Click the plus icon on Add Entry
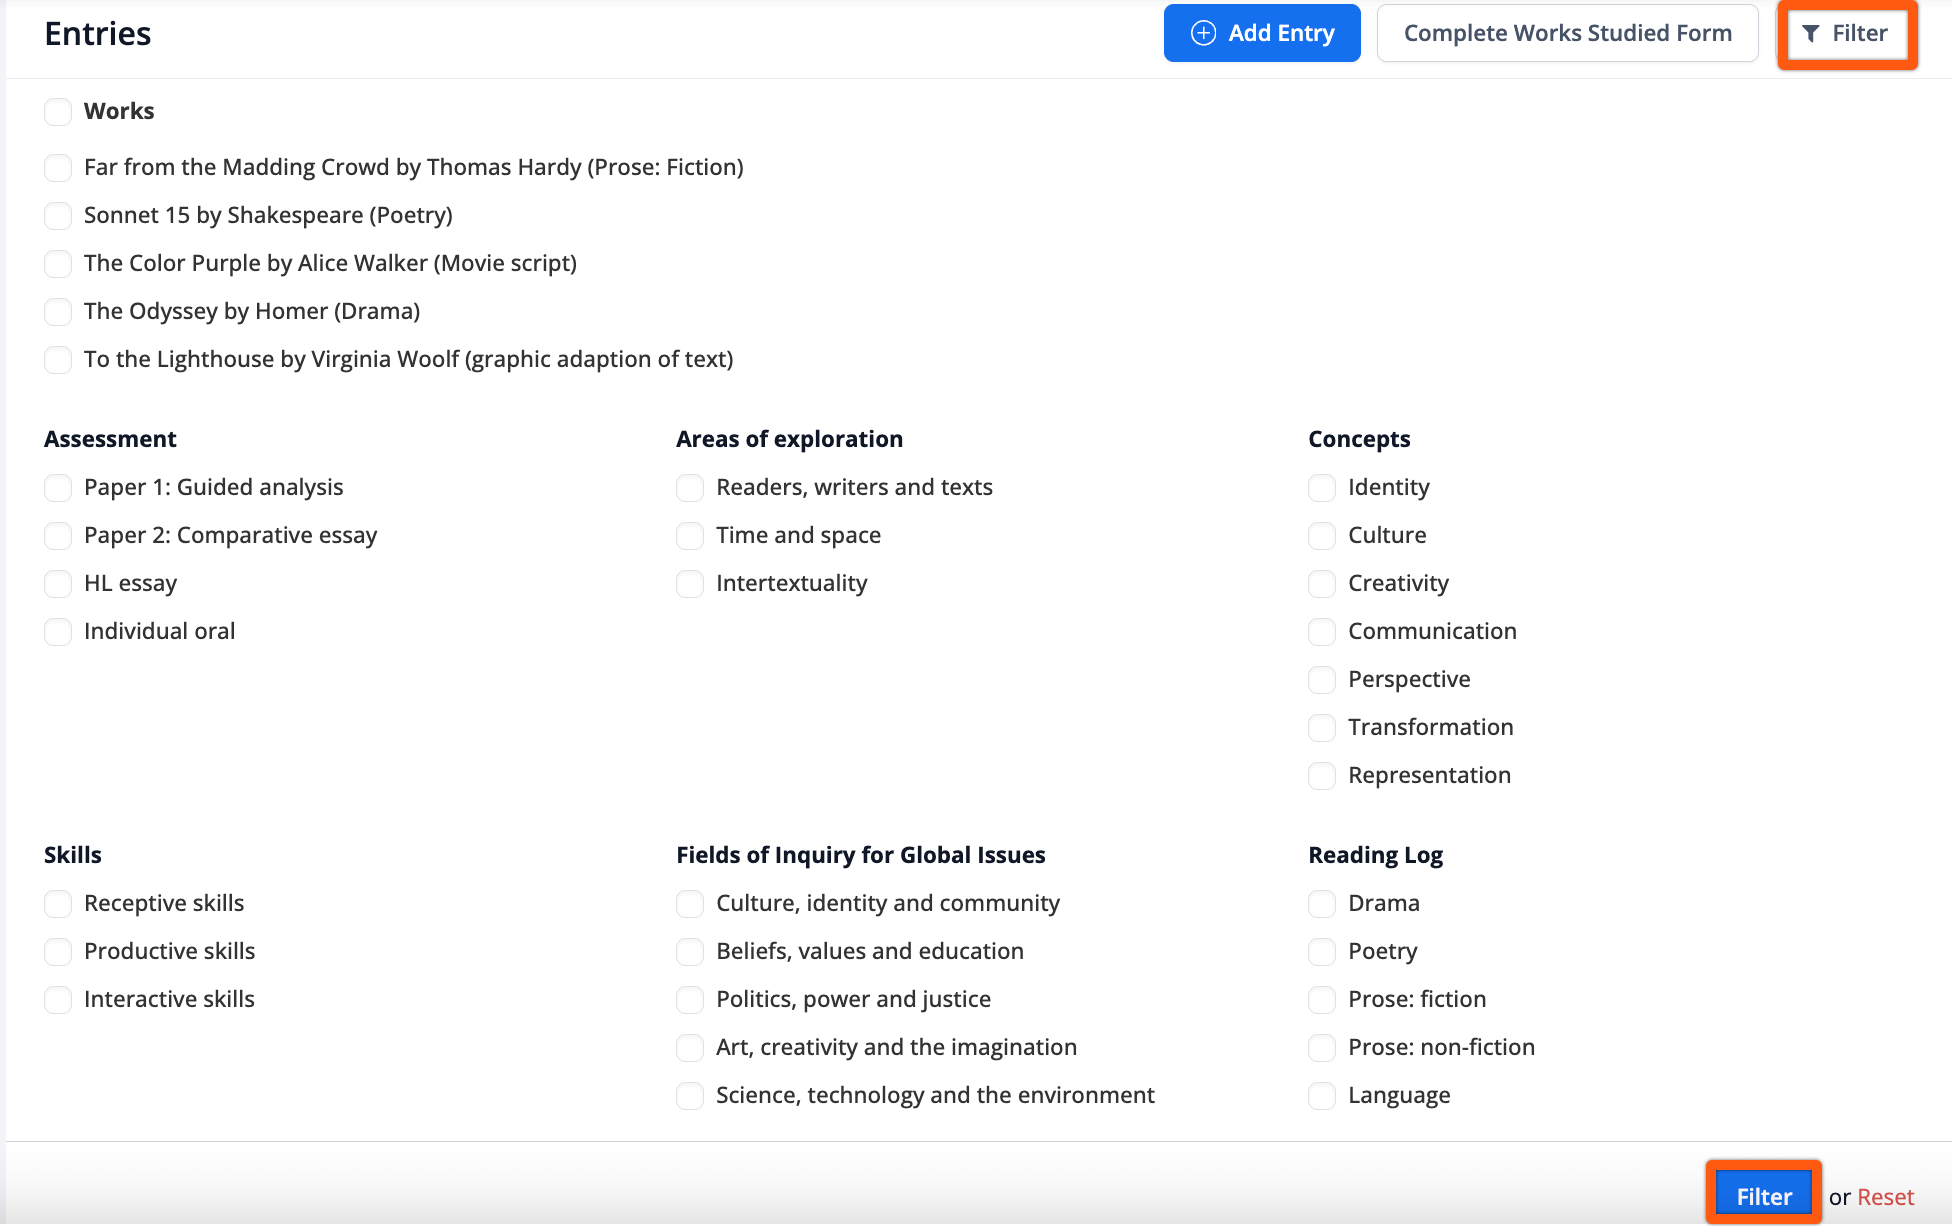The width and height of the screenshot is (1952, 1226). click(x=1203, y=33)
